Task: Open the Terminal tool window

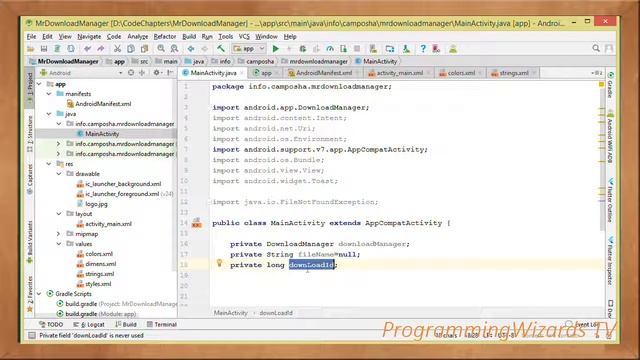Action: coord(162,324)
